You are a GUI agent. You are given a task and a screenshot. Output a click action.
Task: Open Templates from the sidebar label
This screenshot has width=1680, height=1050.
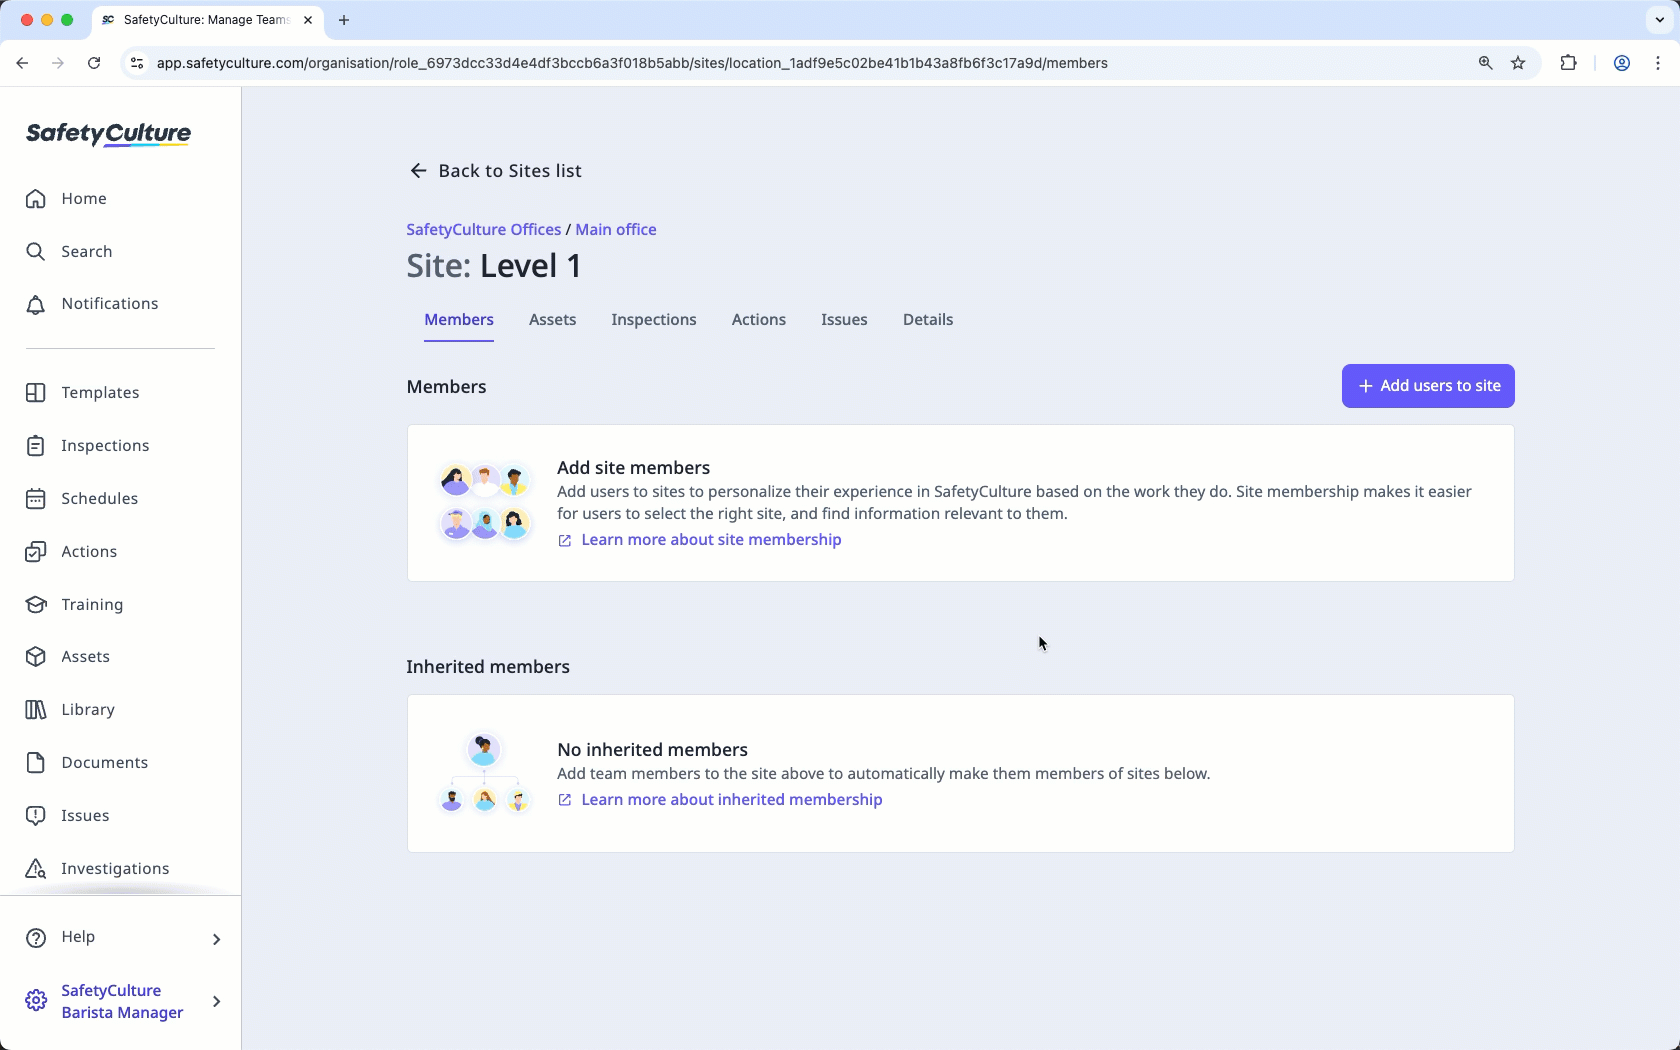tap(100, 393)
